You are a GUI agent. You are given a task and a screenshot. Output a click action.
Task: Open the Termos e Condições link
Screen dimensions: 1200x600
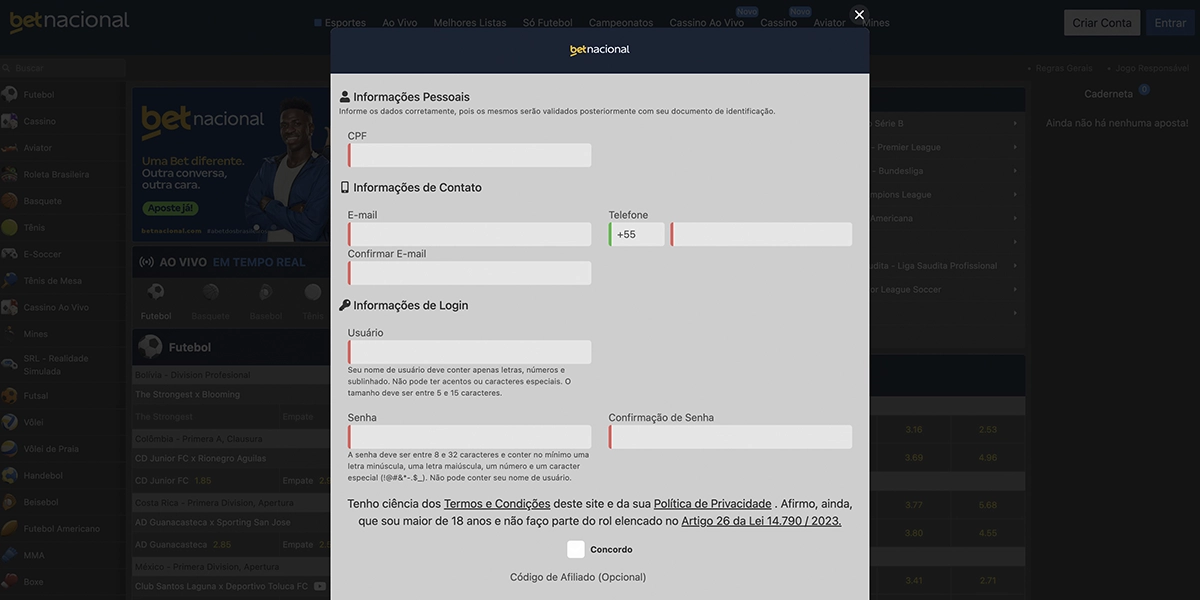tap(497, 504)
